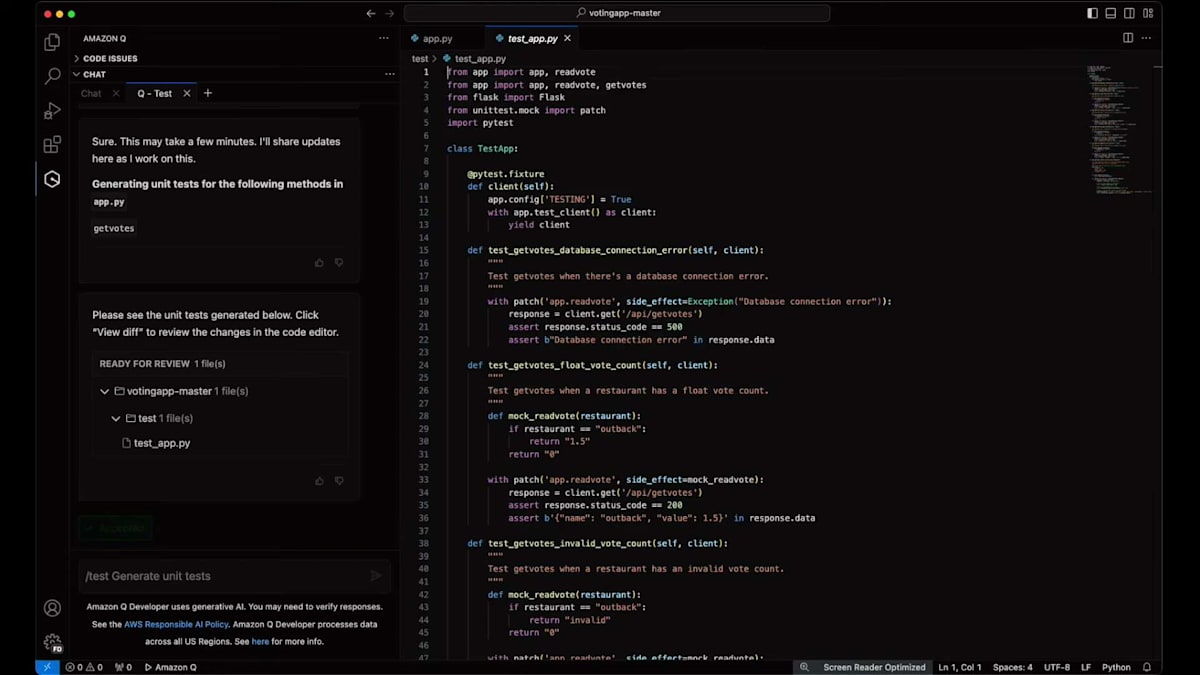Open Customize Layout control
Image resolution: width=1200 pixels, height=675 pixels.
(x=1149, y=13)
